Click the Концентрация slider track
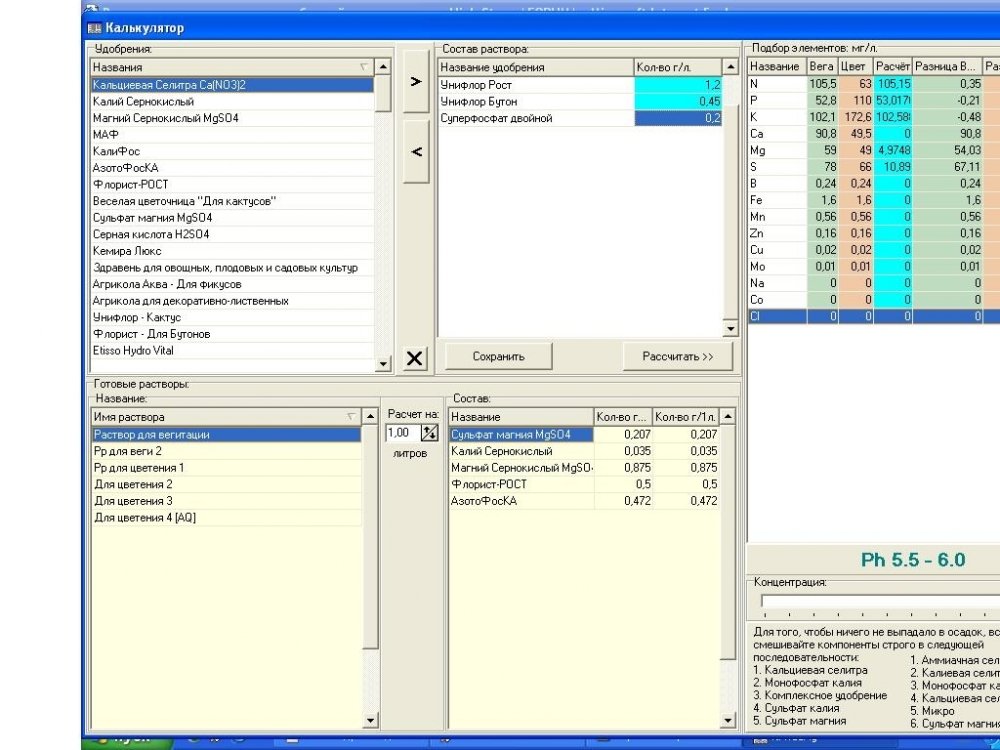 coord(880,601)
